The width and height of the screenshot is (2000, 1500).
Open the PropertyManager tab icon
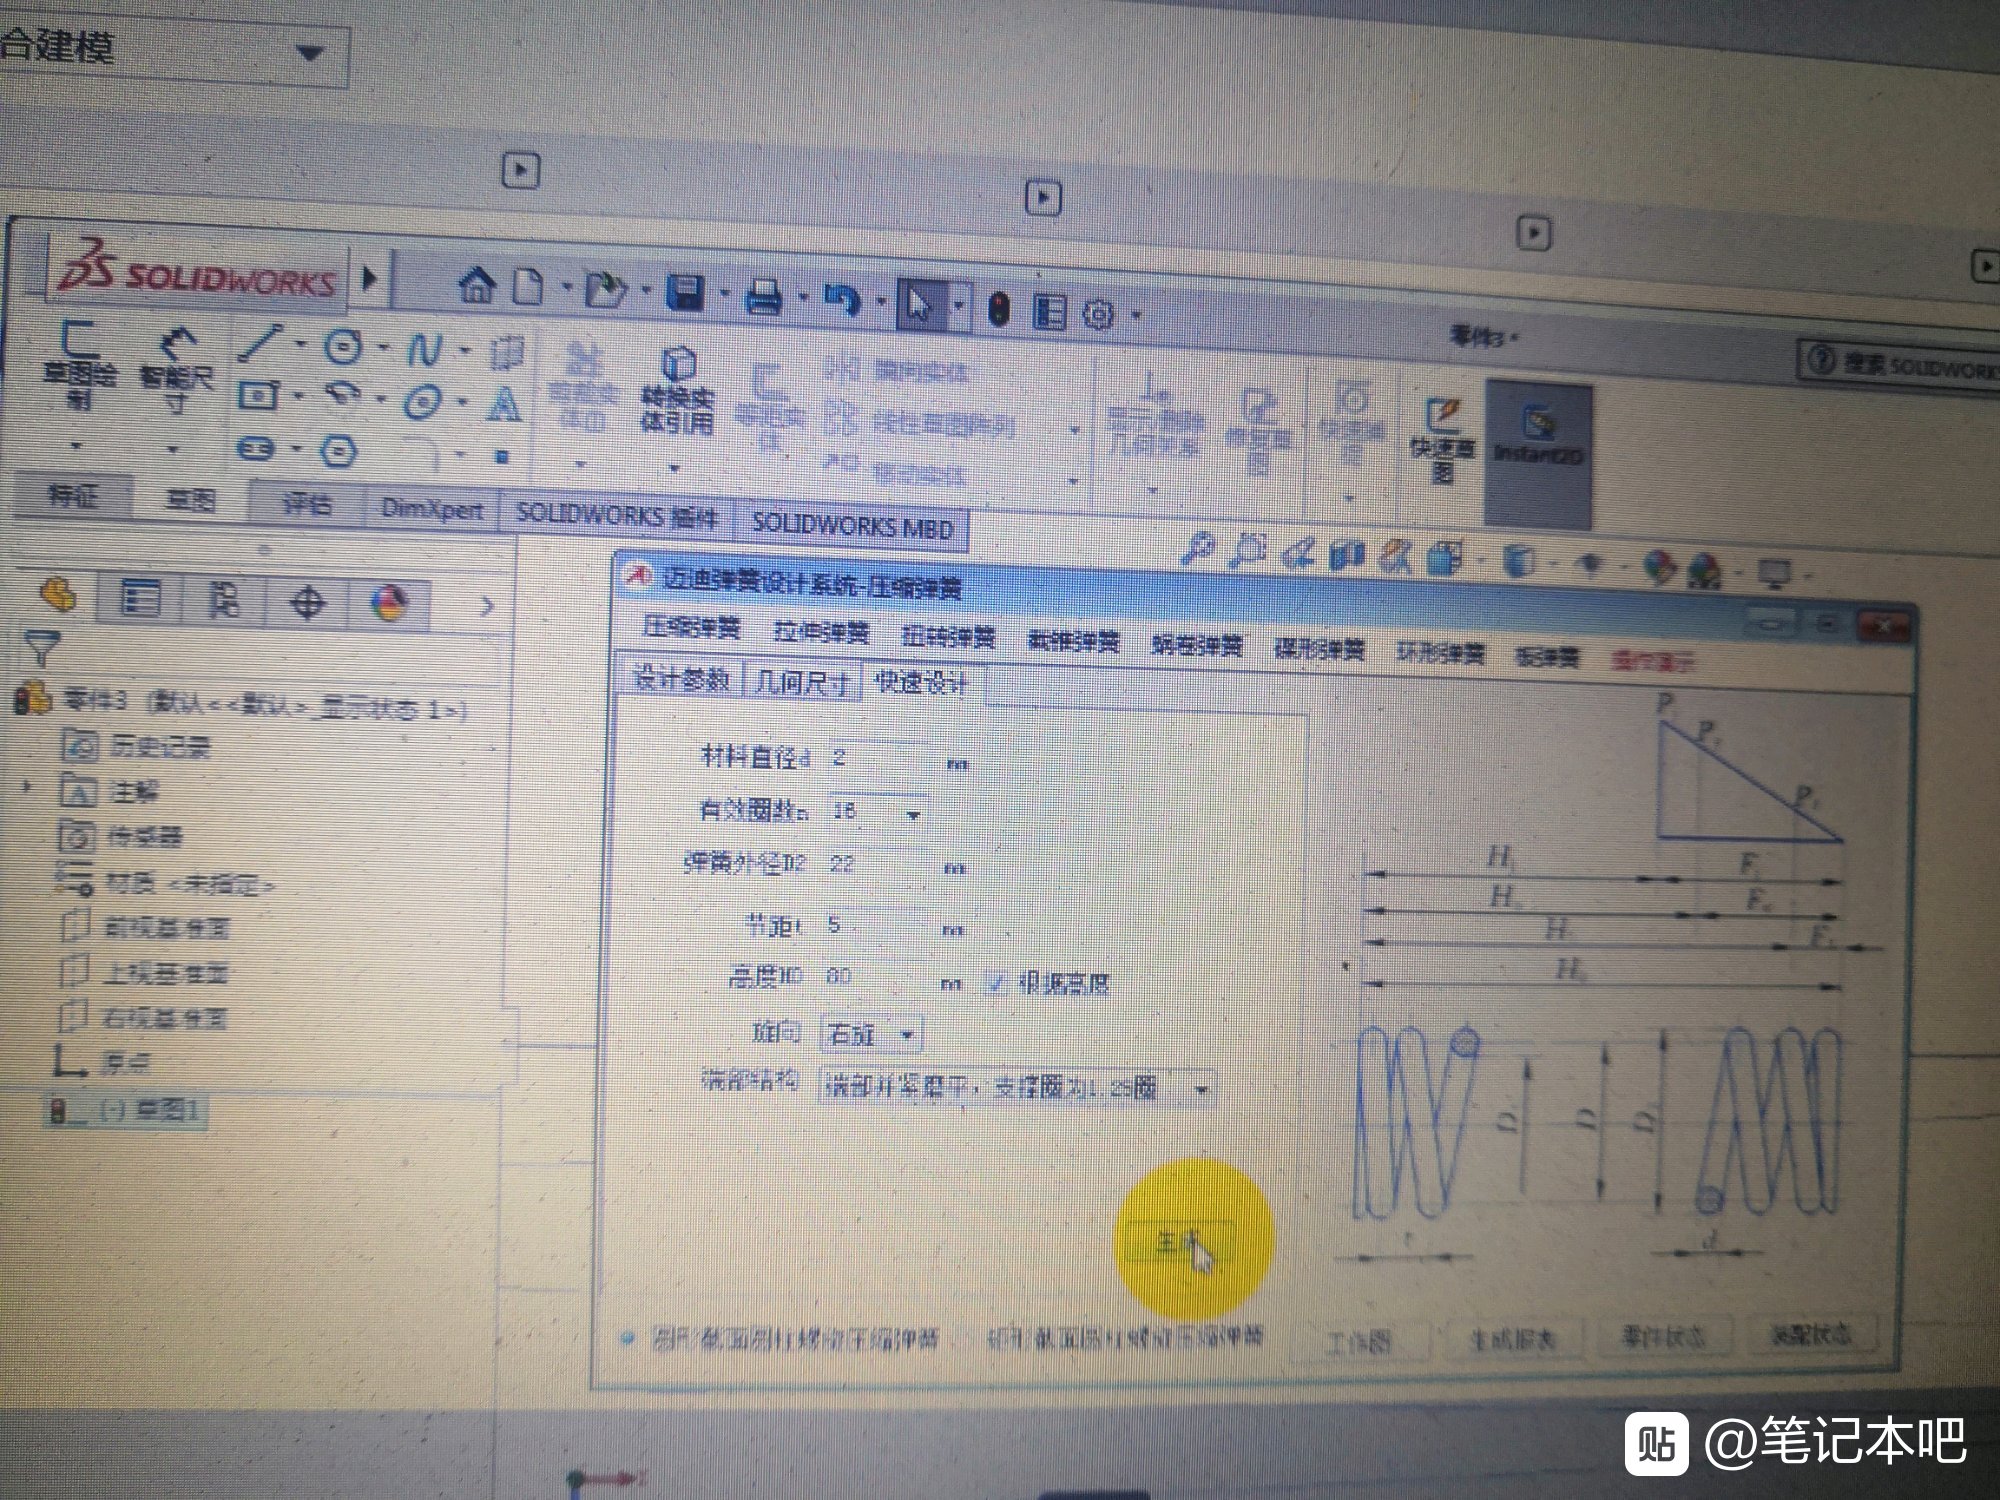[140, 599]
